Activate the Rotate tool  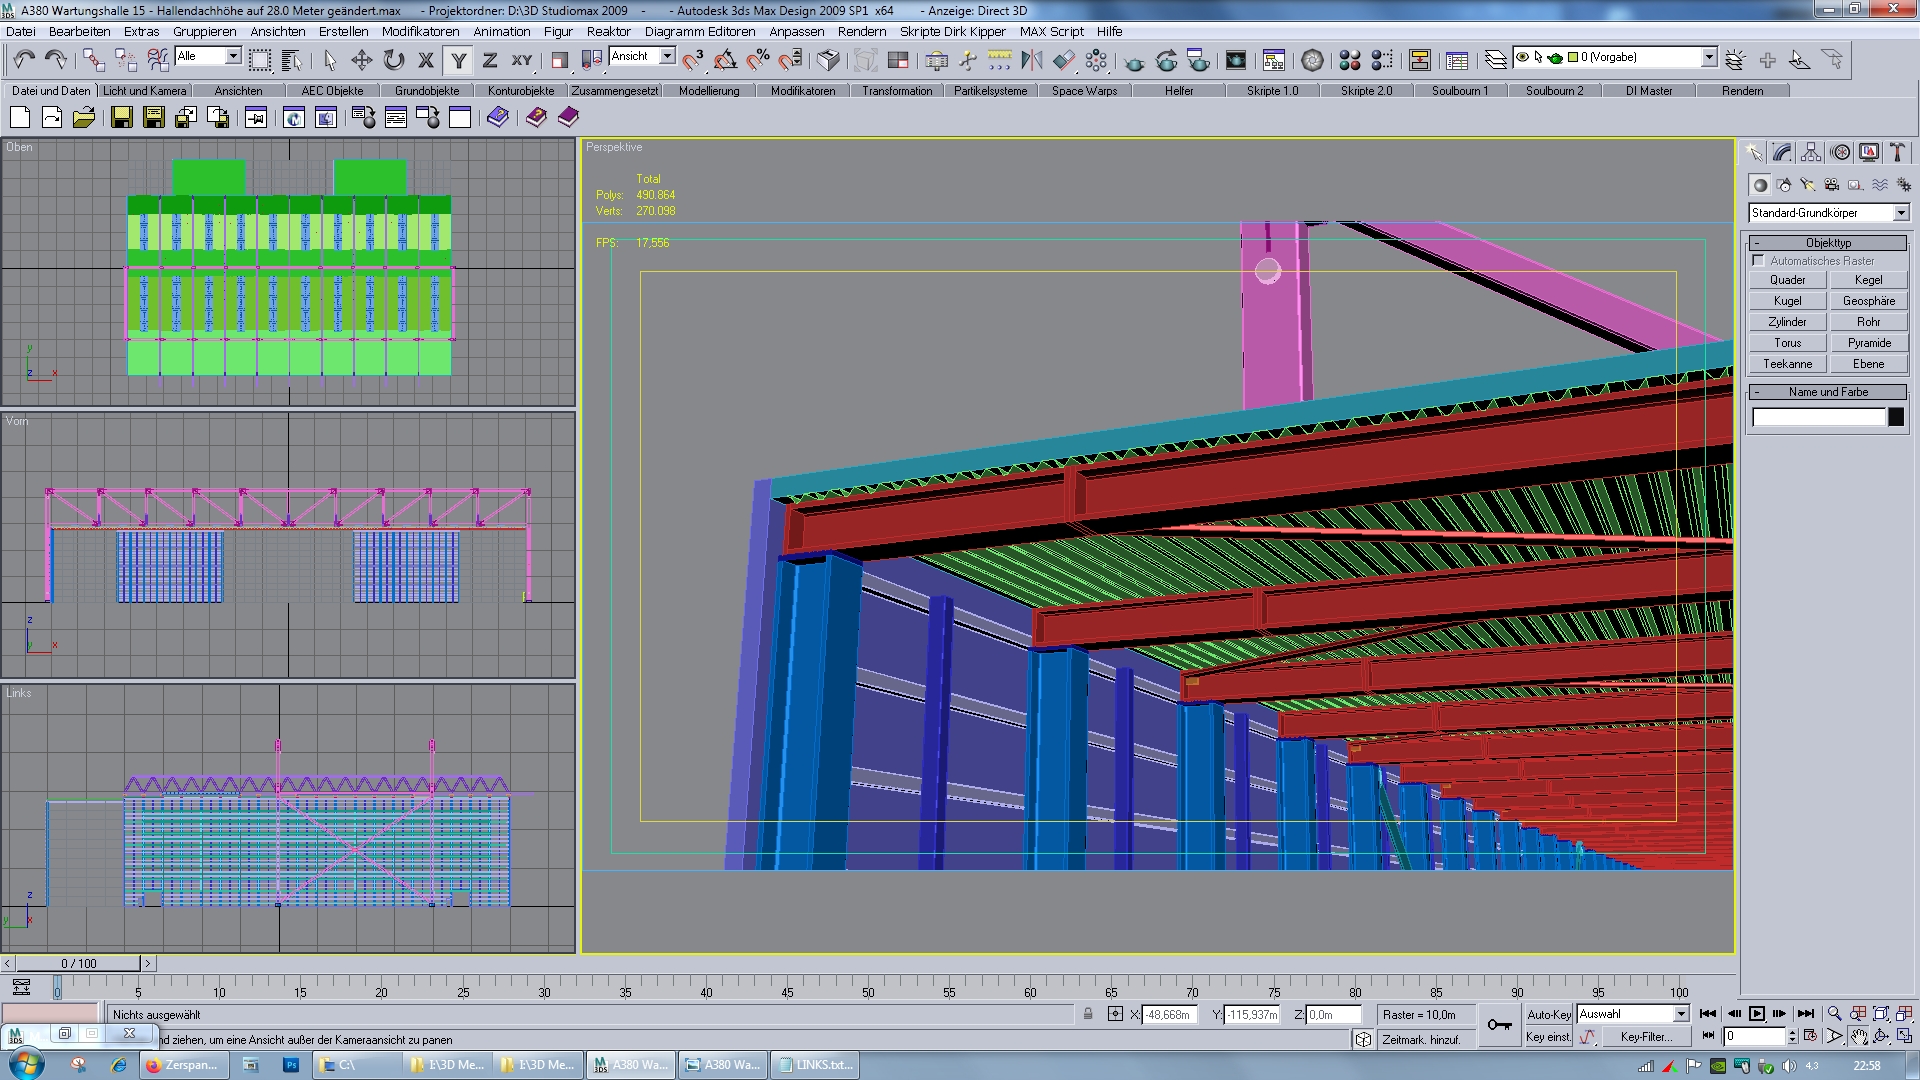tap(393, 61)
